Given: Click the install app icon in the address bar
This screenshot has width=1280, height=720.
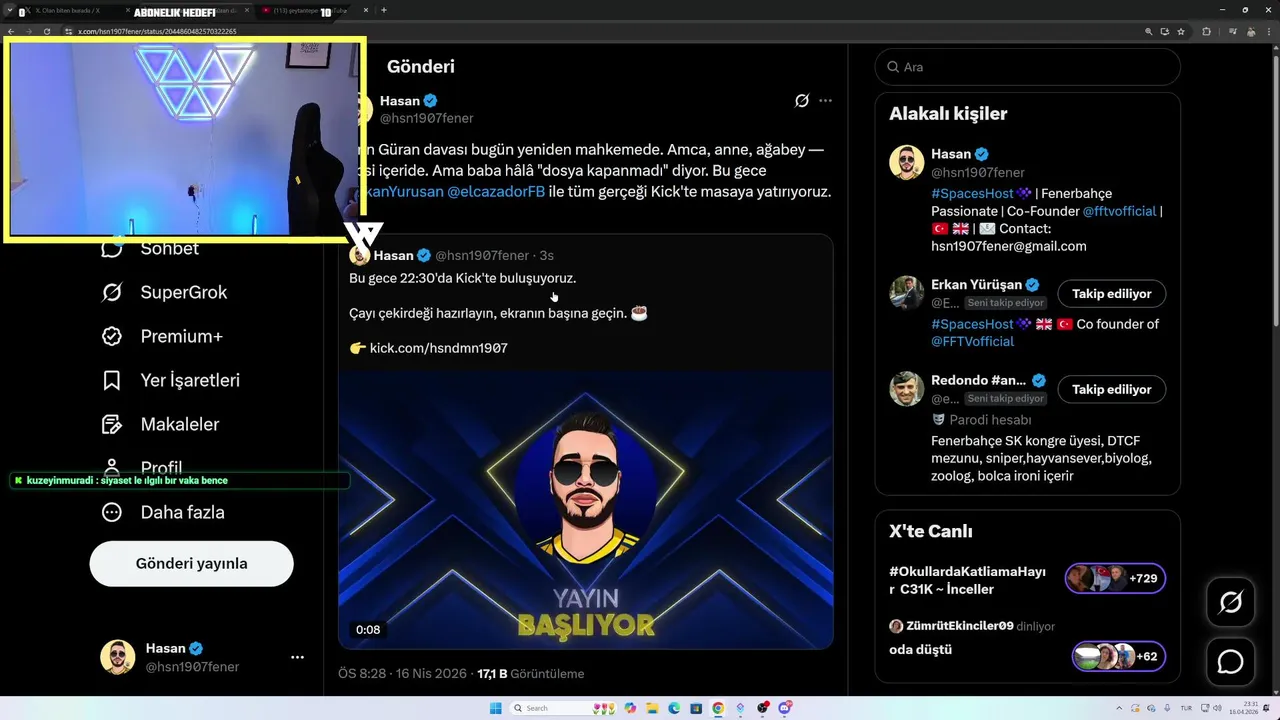Looking at the screenshot, I should 1165,31.
